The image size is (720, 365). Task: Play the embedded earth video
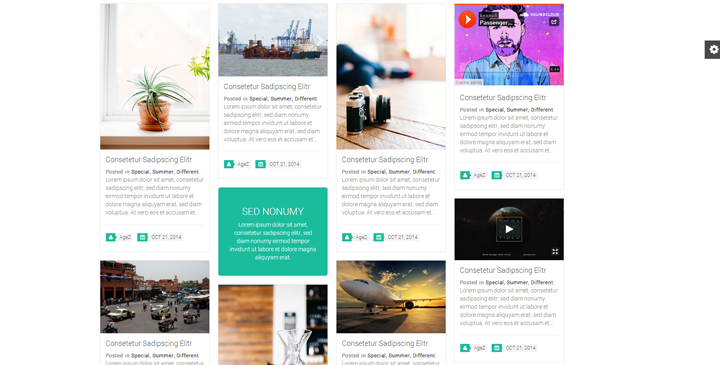(x=509, y=229)
